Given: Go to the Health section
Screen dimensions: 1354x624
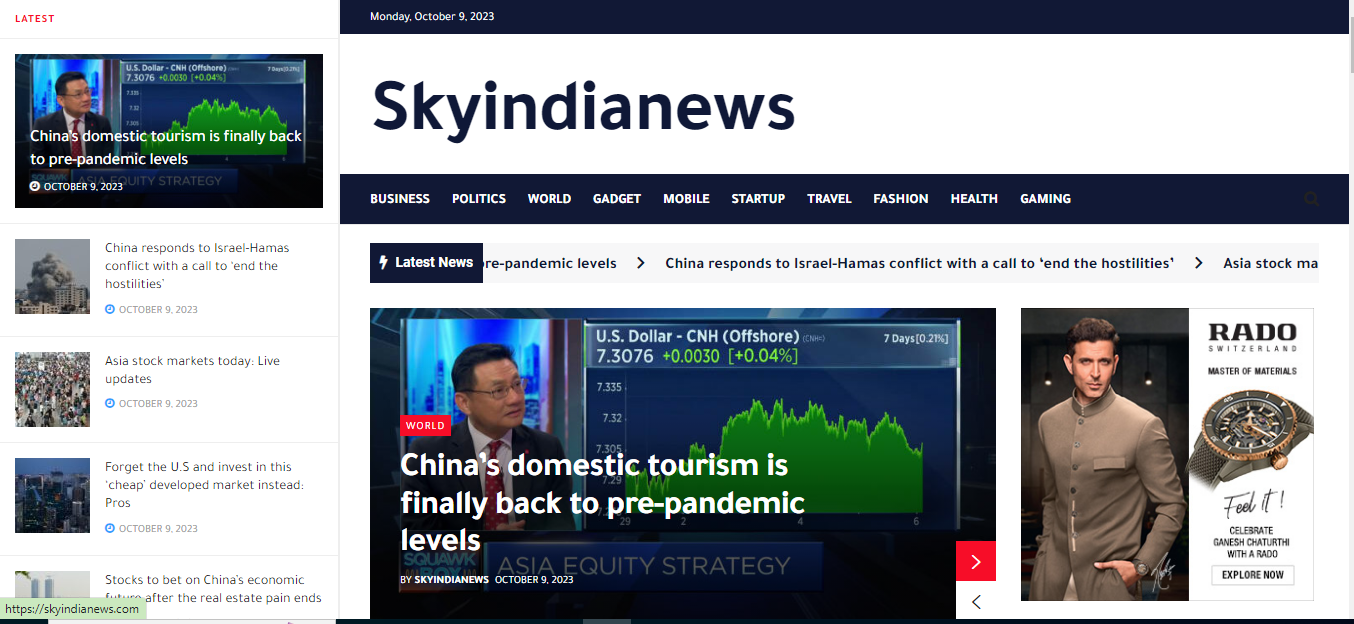Looking at the screenshot, I should pyautogui.click(x=974, y=199).
